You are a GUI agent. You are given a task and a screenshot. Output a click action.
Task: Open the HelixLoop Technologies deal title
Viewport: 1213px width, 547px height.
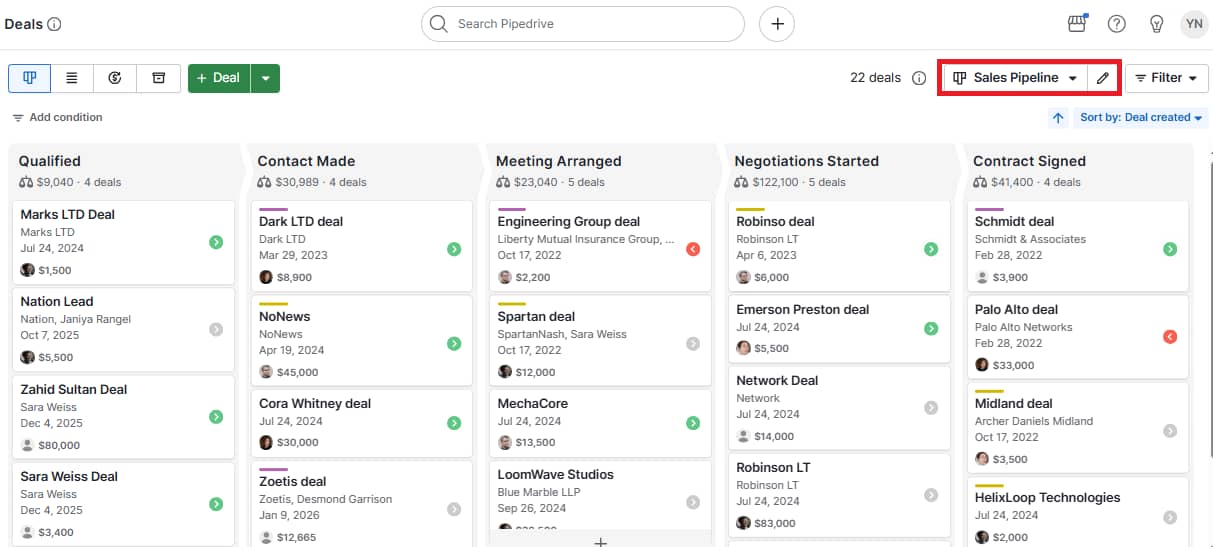(x=1047, y=497)
